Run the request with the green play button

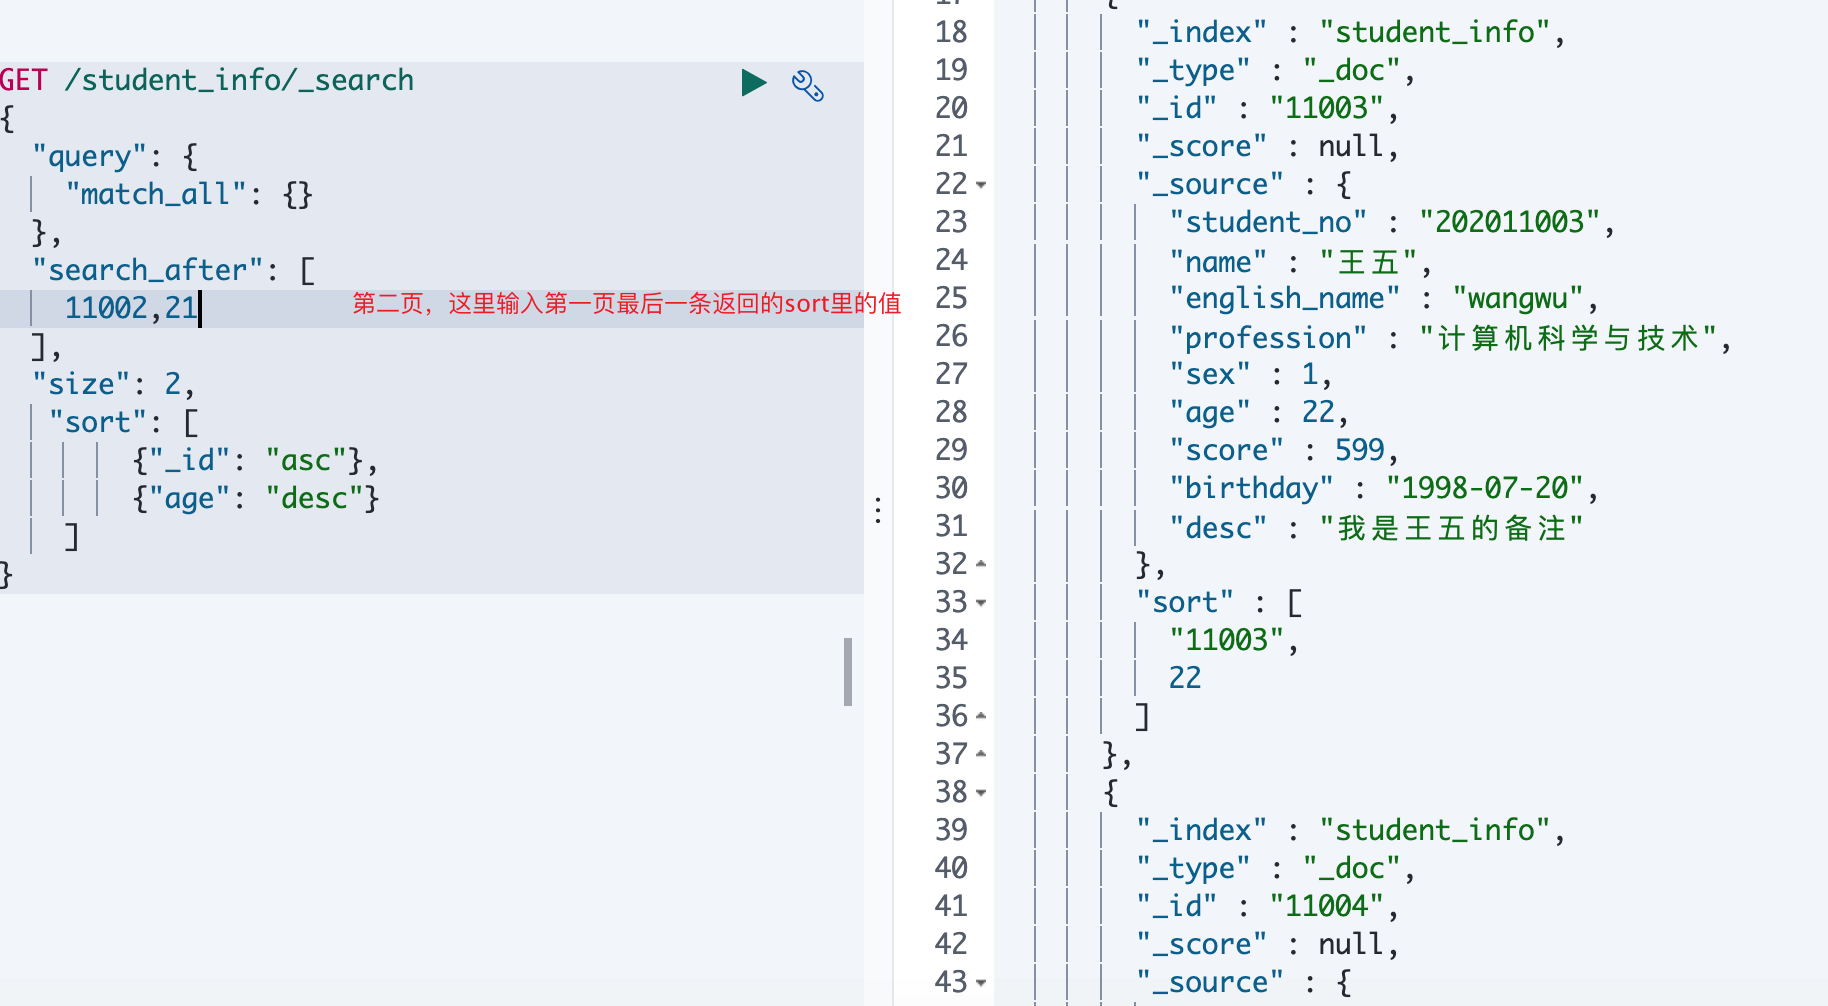click(754, 82)
